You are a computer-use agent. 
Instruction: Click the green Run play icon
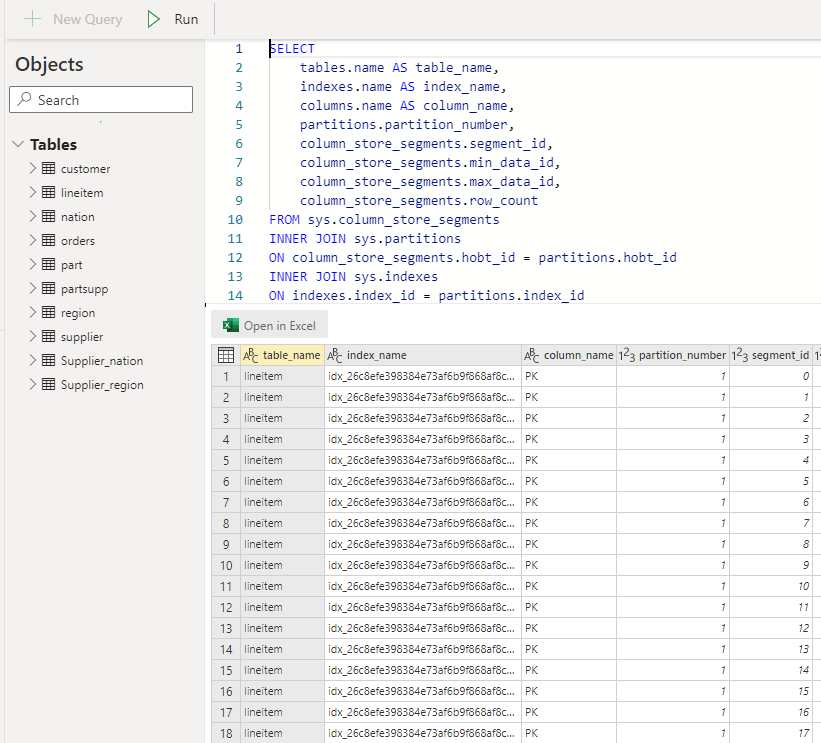[153, 19]
